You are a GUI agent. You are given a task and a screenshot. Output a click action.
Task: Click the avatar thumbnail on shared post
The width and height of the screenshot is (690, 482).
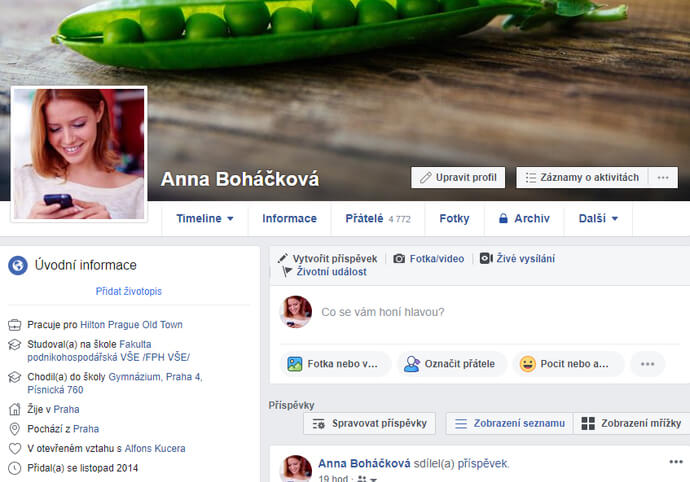pos(296,468)
